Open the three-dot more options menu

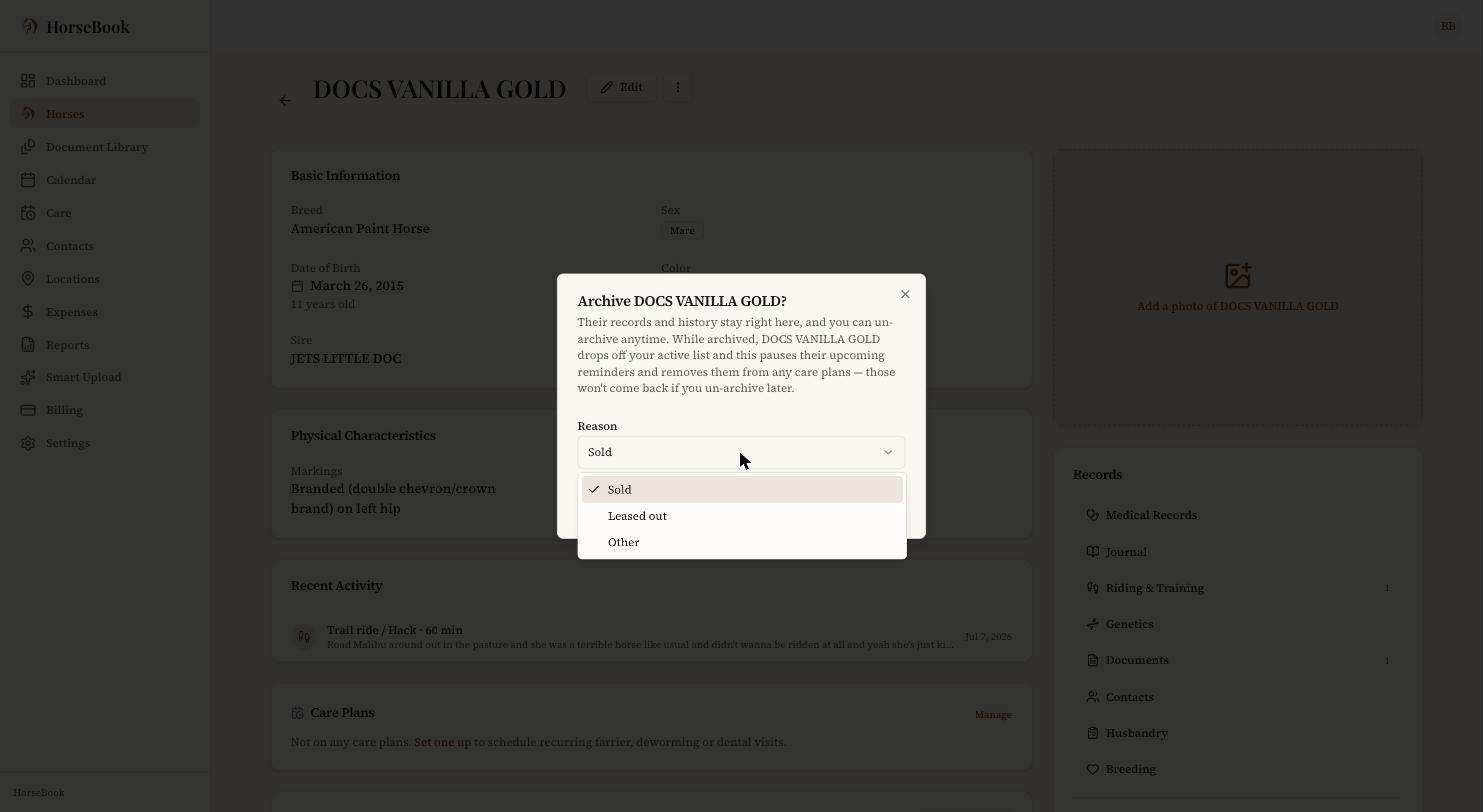click(x=678, y=87)
